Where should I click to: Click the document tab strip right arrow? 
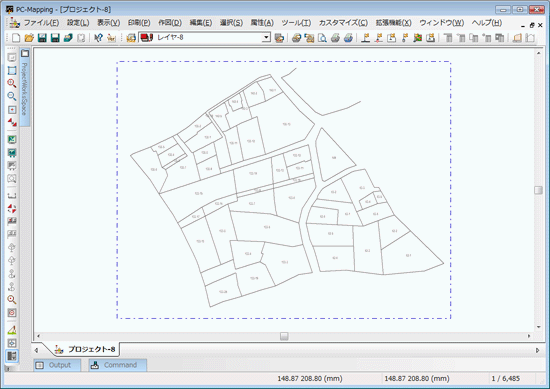click(538, 350)
